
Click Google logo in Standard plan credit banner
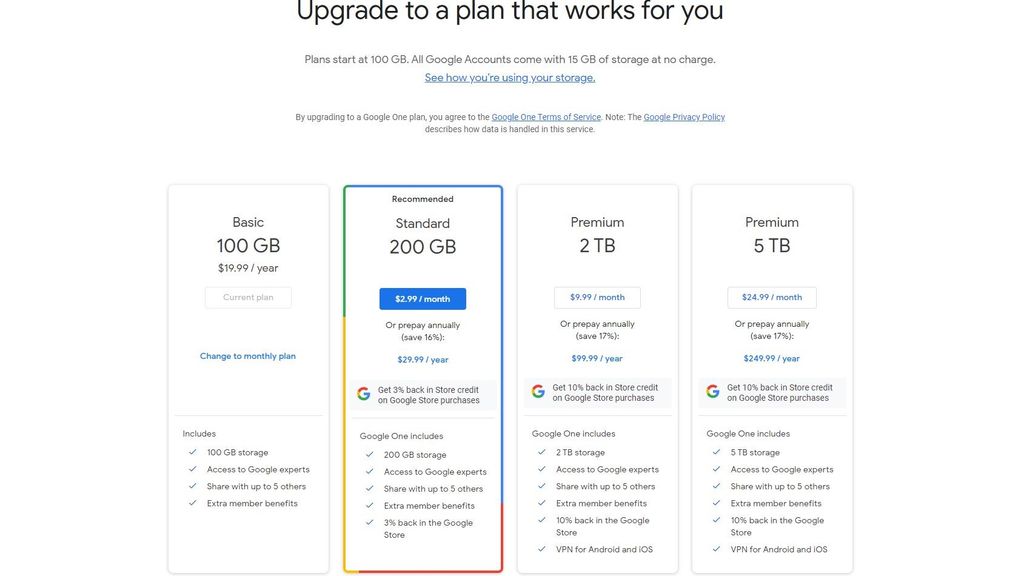pos(364,394)
